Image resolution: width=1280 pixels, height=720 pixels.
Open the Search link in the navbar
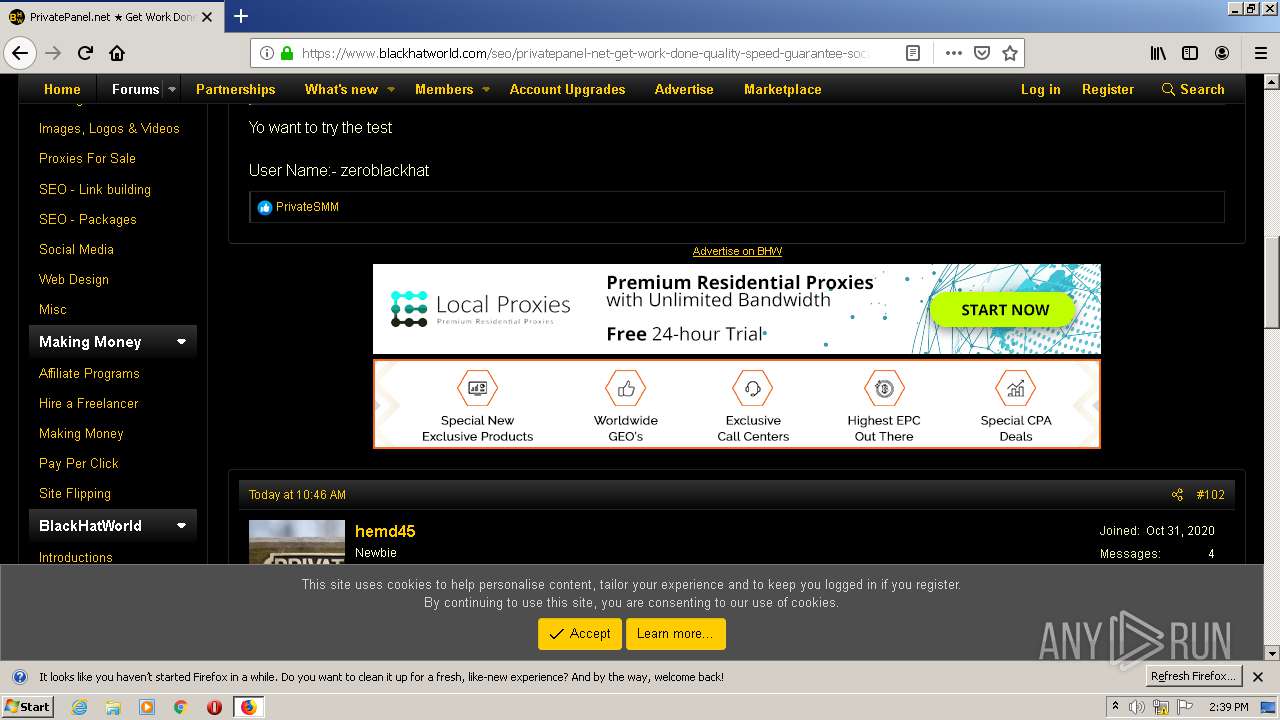pos(1192,89)
